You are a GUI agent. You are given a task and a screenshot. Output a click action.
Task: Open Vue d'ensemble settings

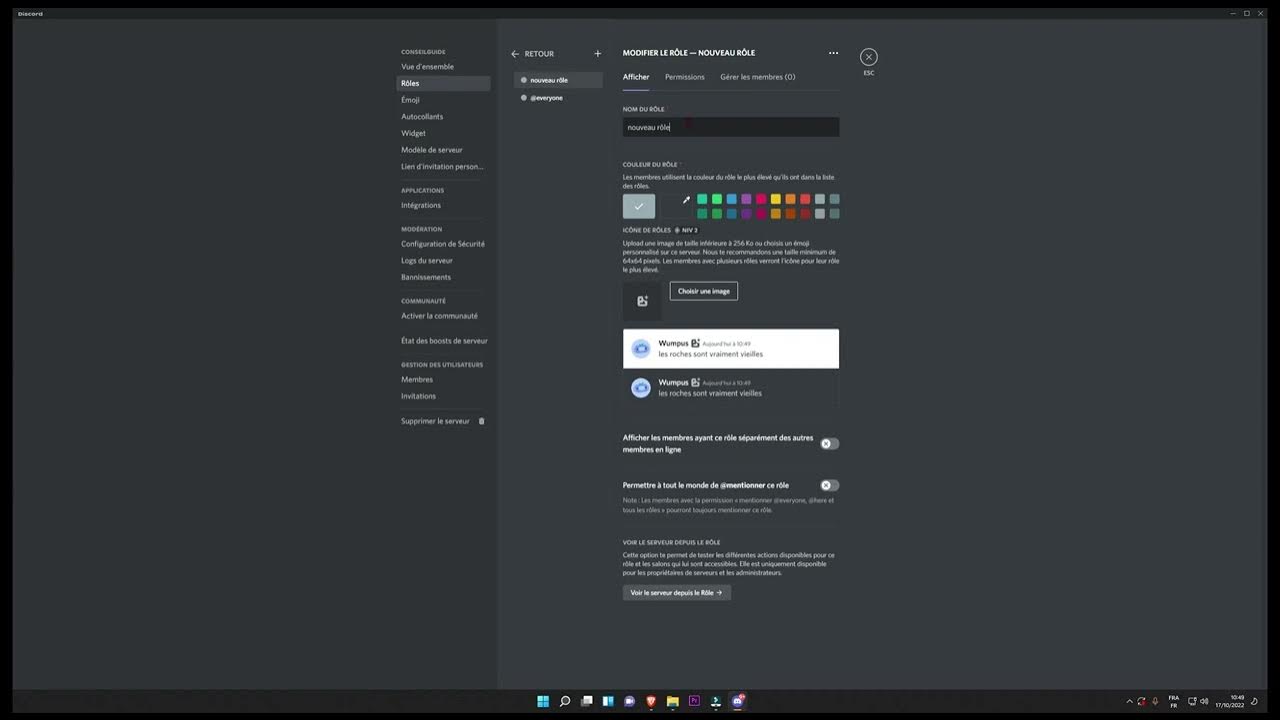[443, 67]
